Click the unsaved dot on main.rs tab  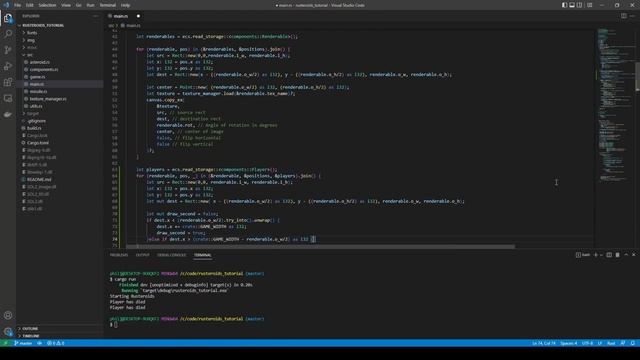coord(138,16)
